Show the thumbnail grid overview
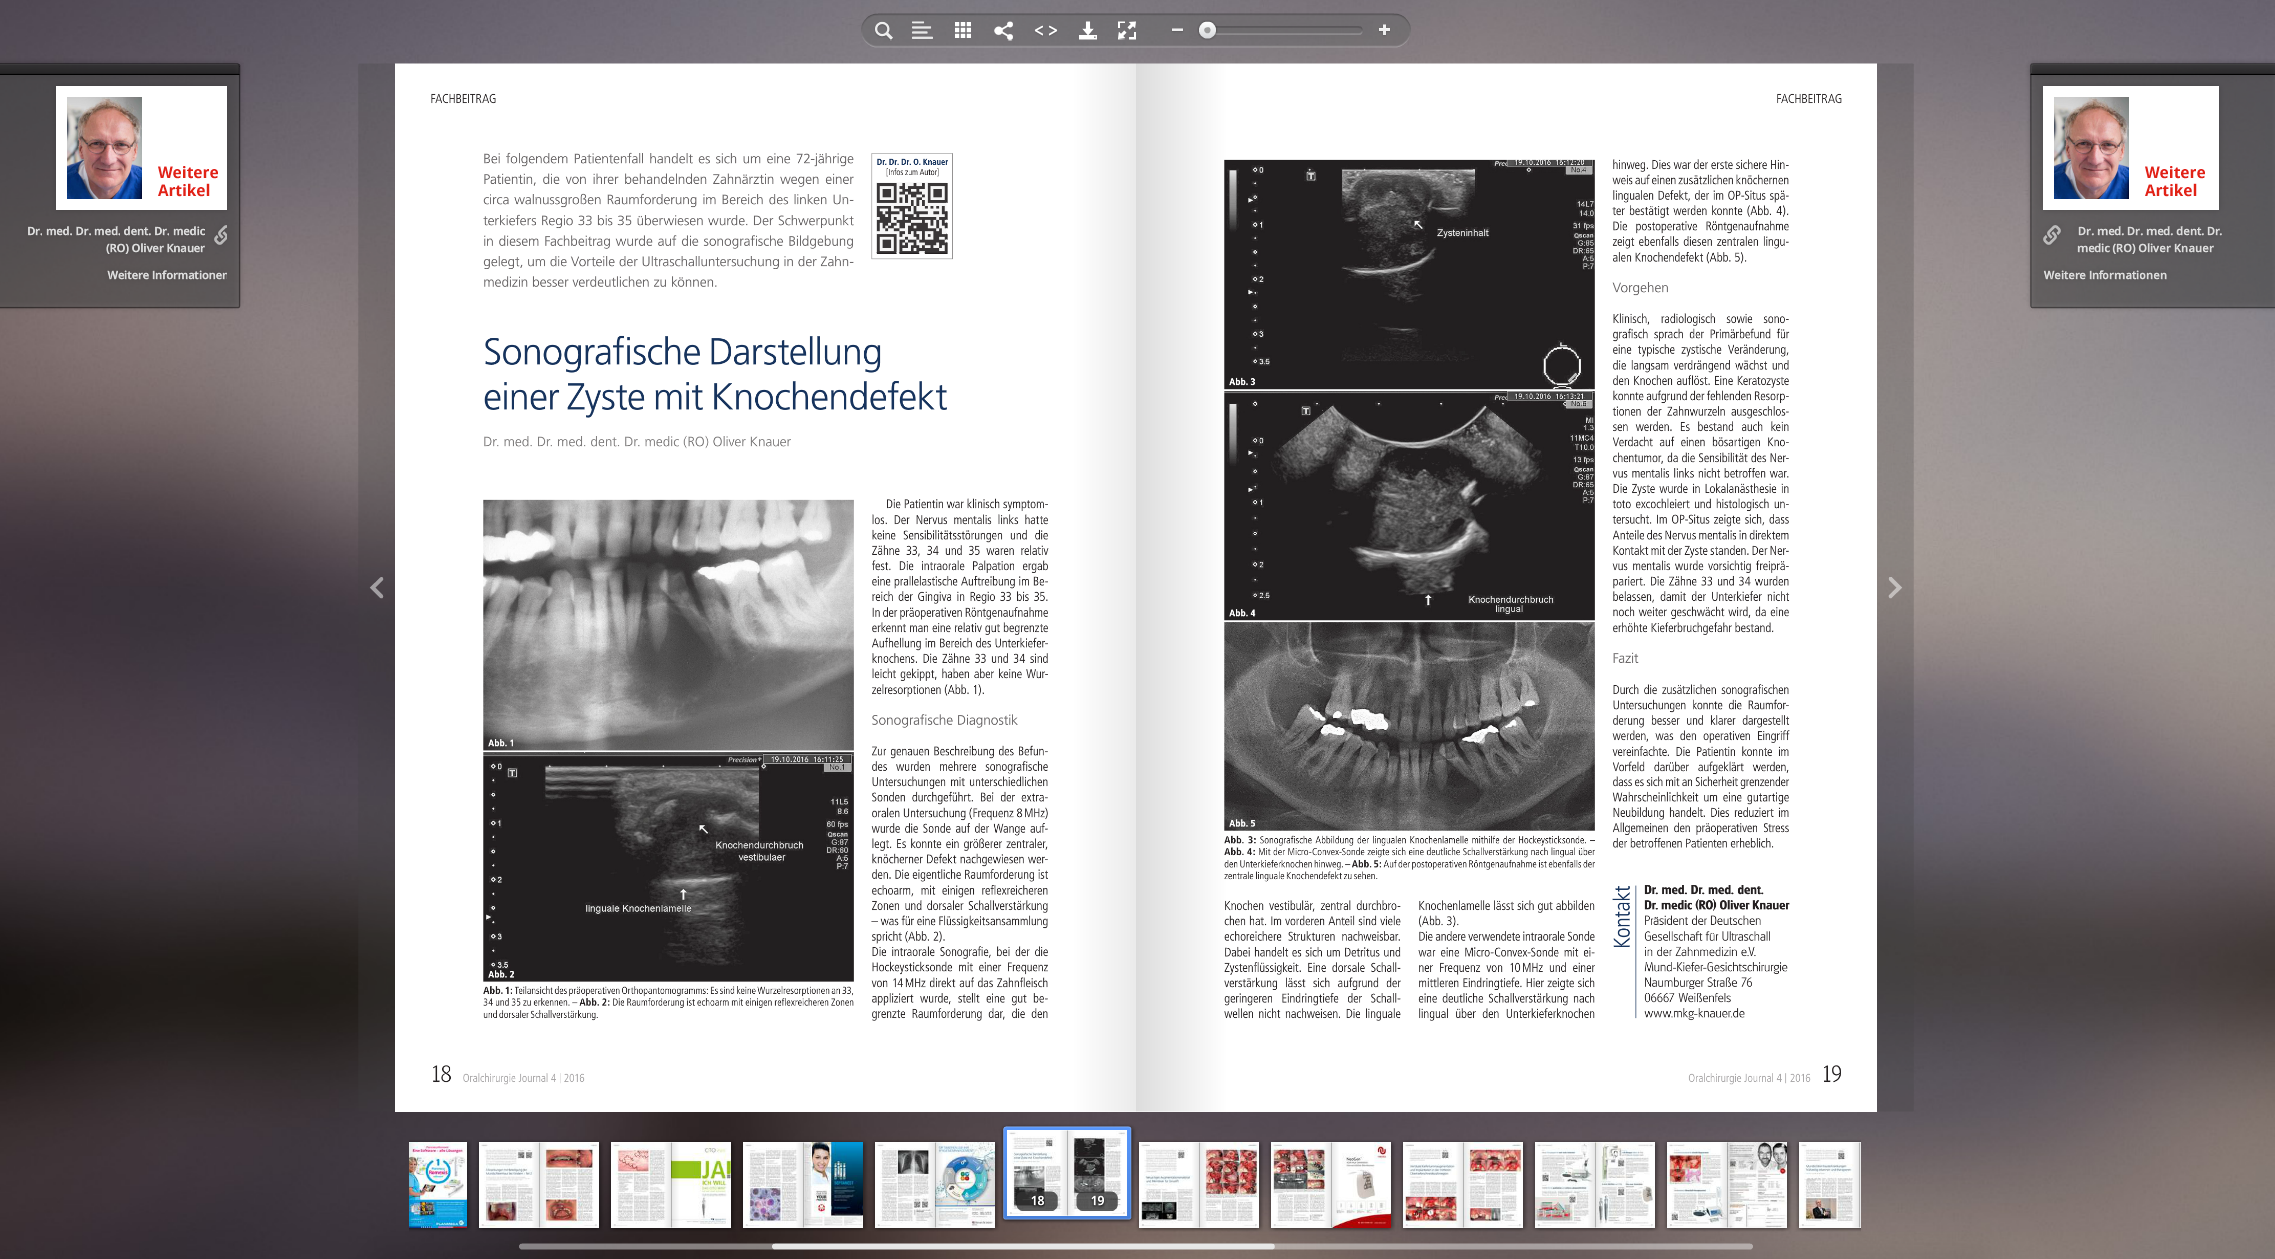Screen dimensions: 2275x1259 [x=963, y=30]
